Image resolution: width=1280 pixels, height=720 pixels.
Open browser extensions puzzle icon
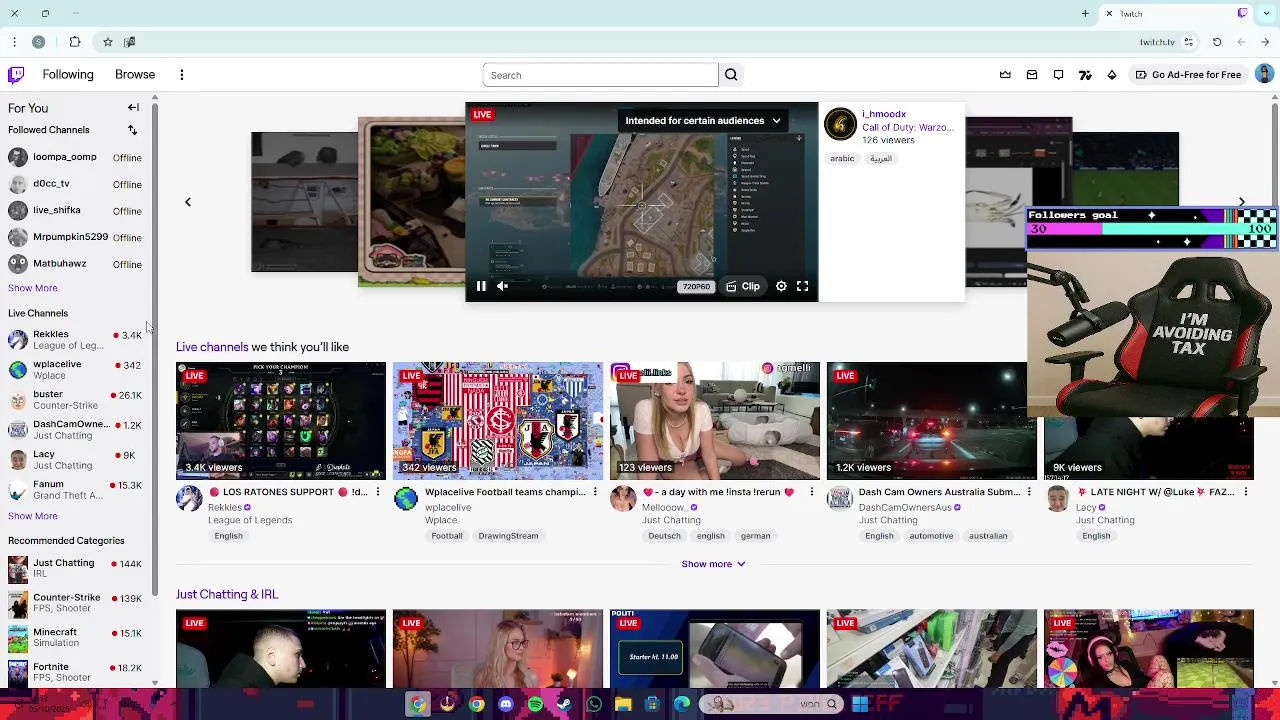[75, 42]
